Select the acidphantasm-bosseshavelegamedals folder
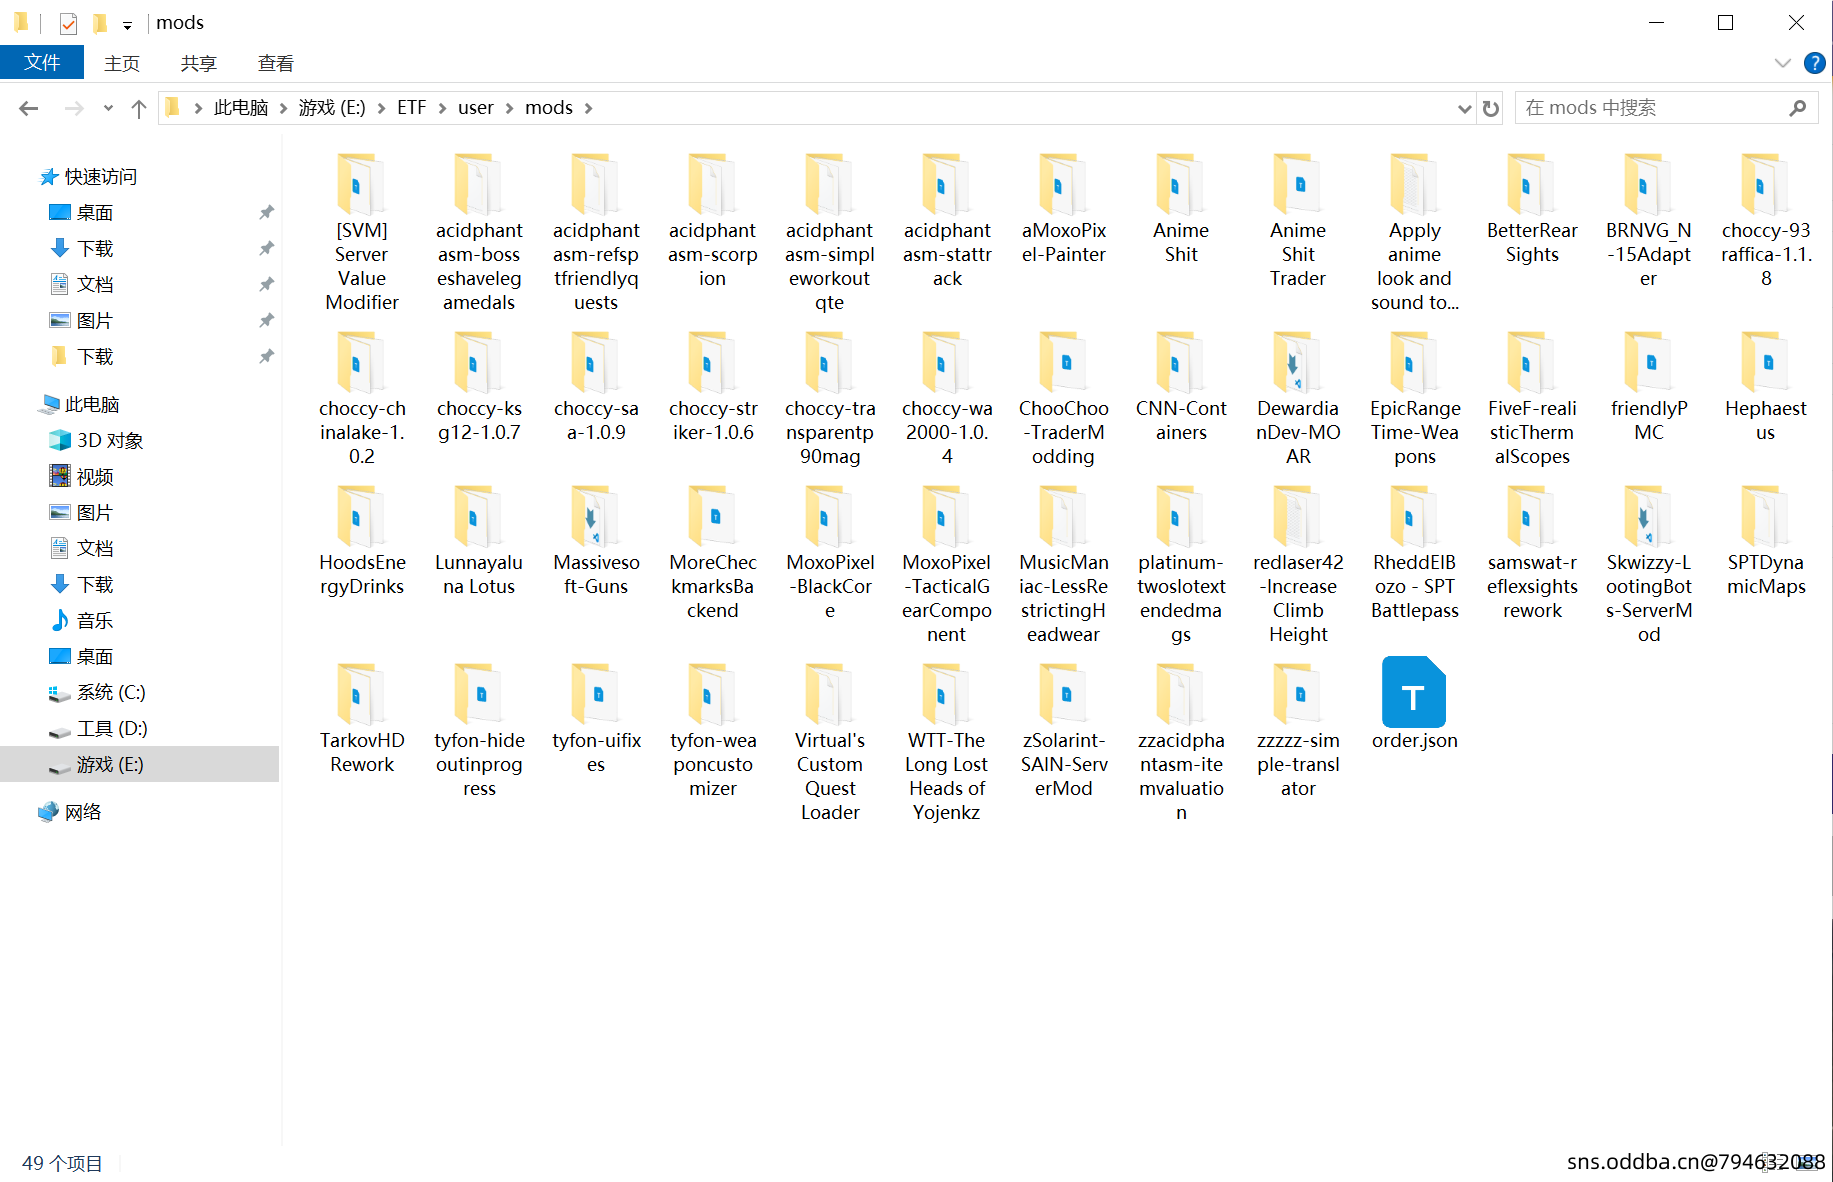Screen dimensions: 1833x1182 (479, 232)
